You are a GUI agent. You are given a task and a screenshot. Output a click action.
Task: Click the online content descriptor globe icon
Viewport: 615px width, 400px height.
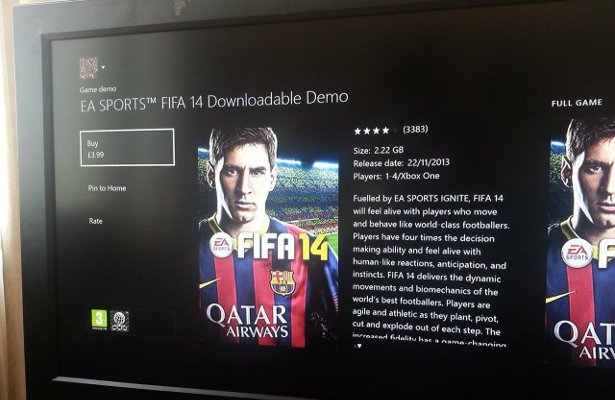coord(119,321)
